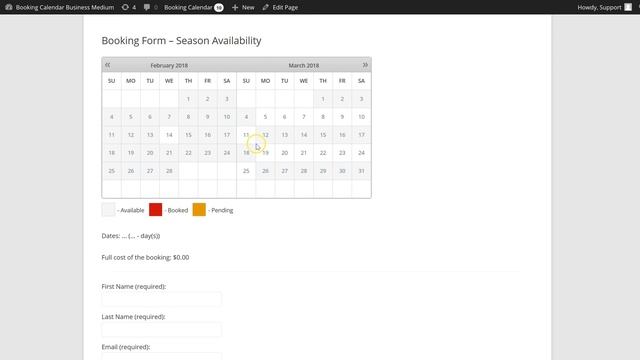Select March 24 in the calendar
The width and height of the screenshot is (640, 360).
361,153
